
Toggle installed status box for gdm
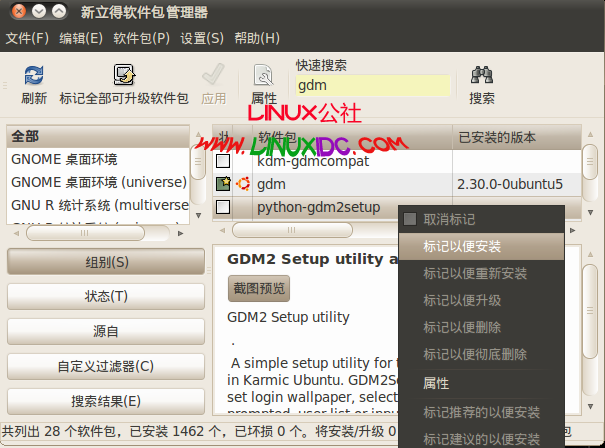click(x=223, y=184)
